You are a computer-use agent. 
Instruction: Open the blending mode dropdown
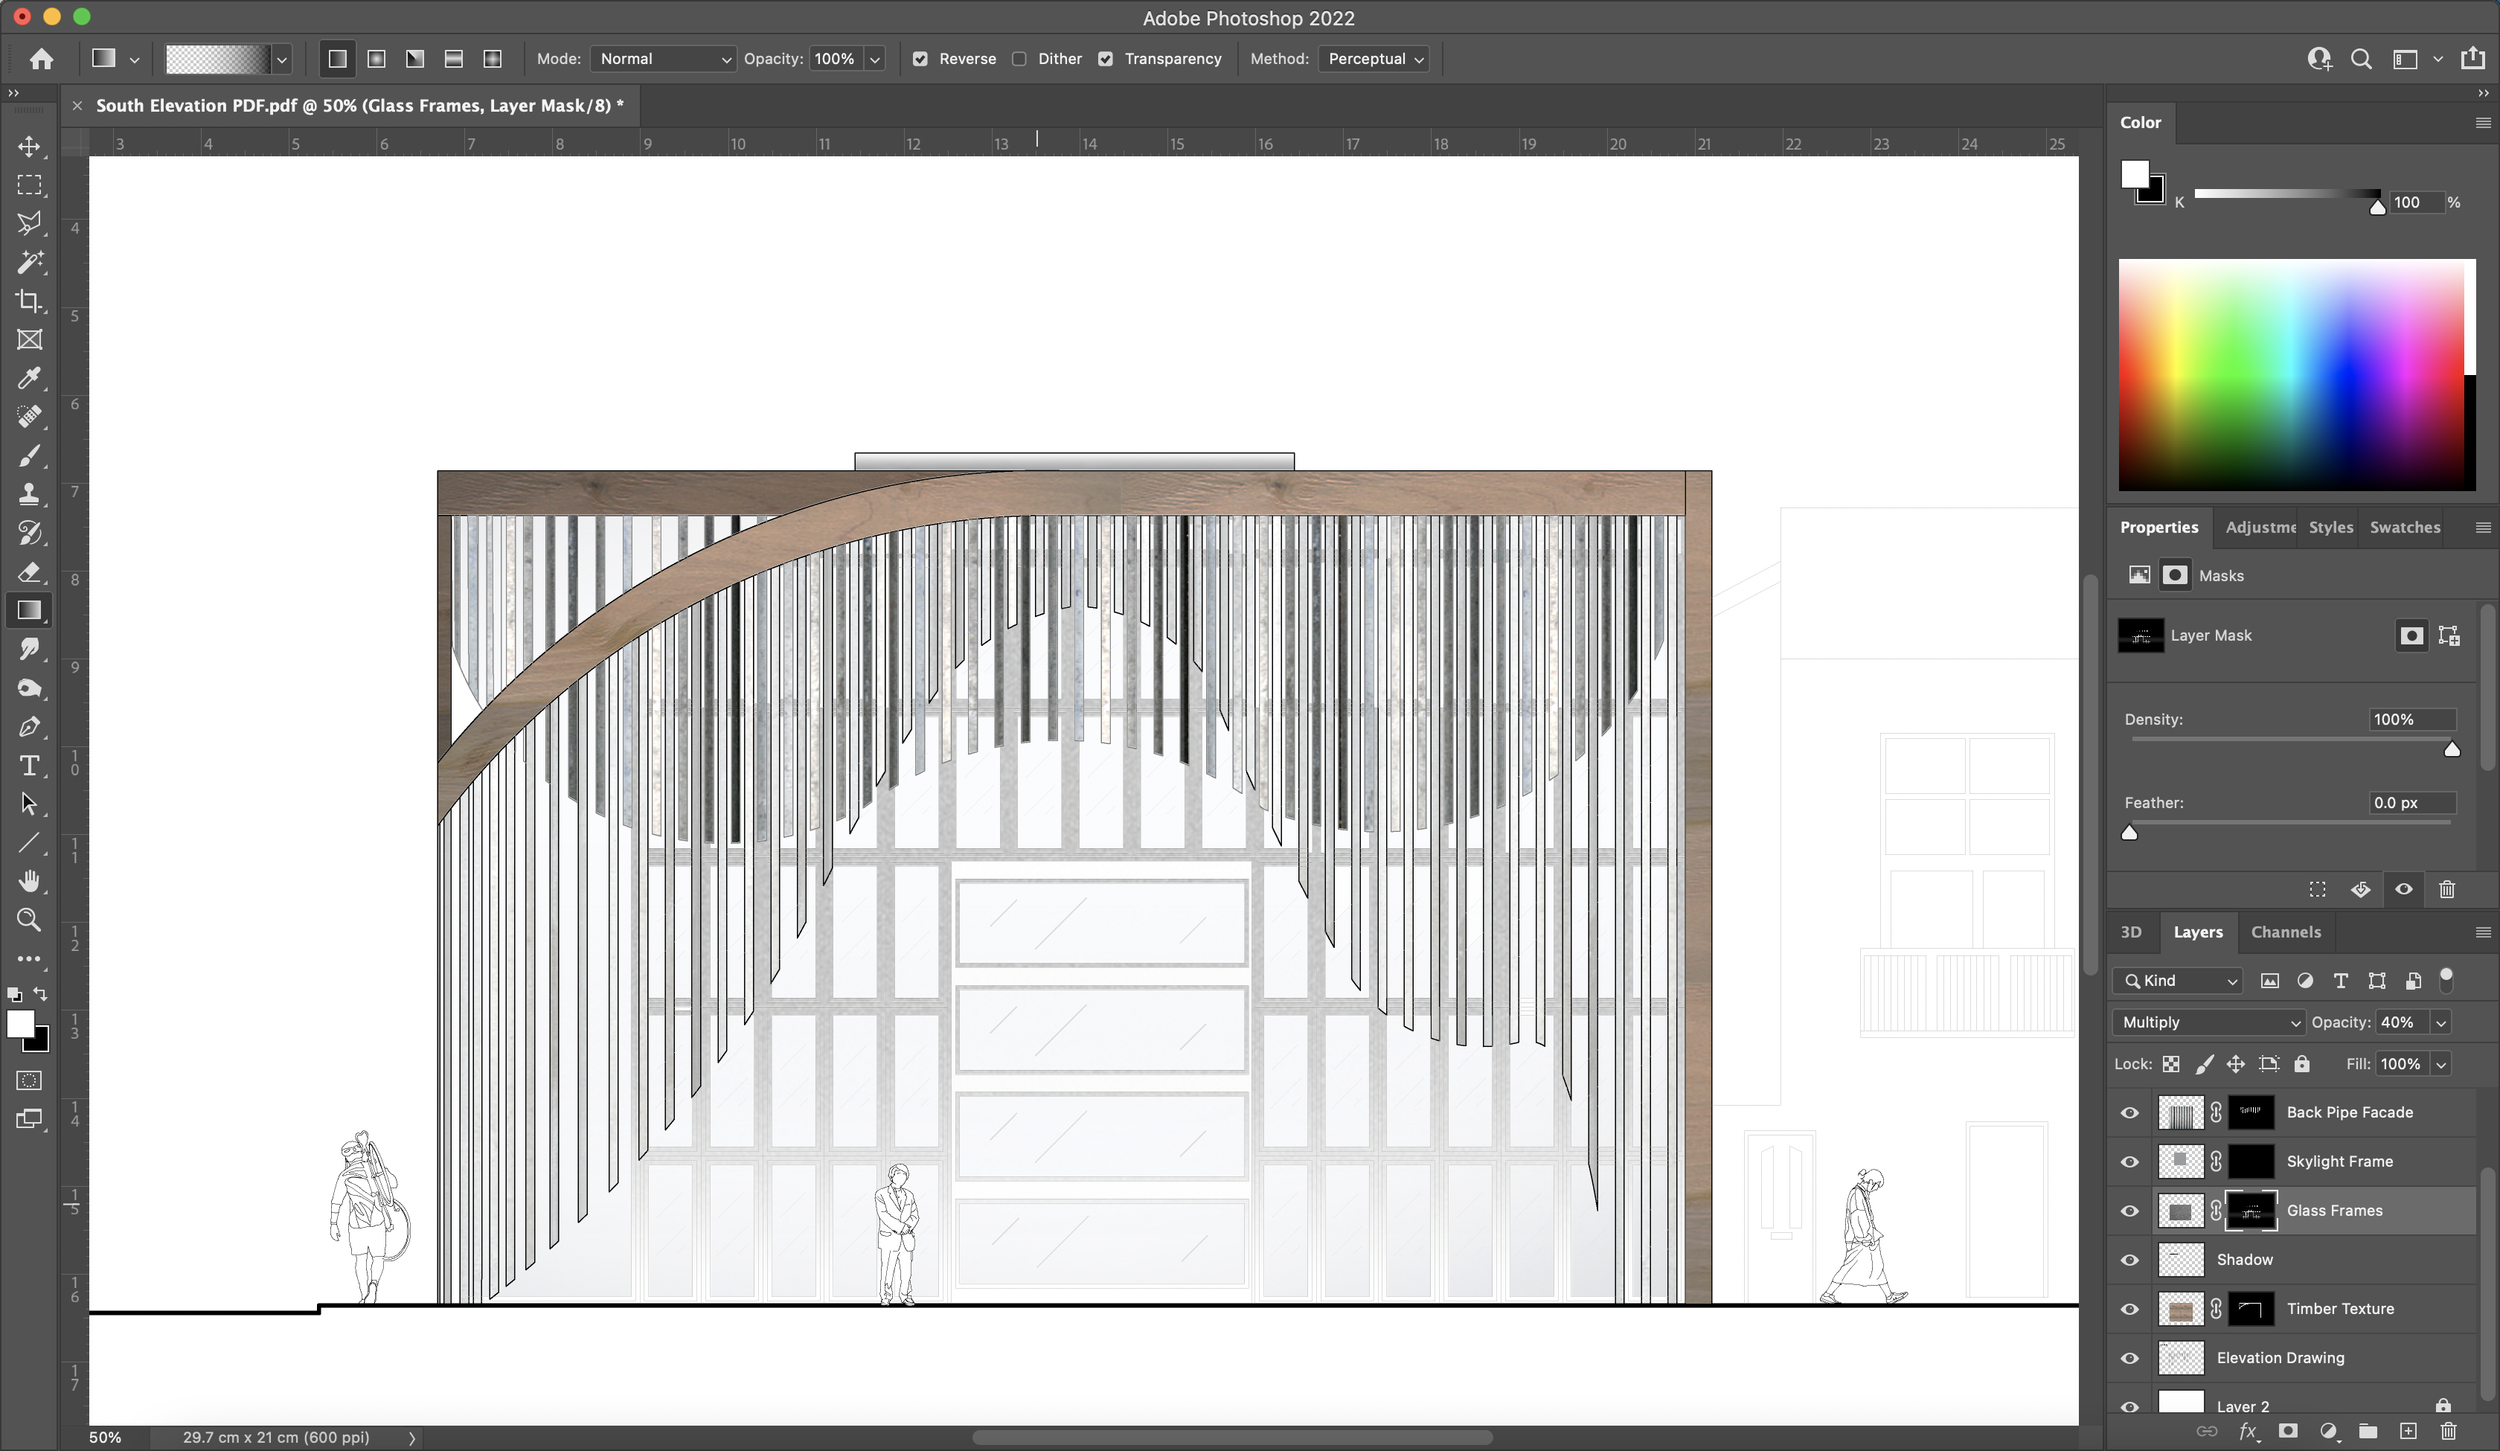pos(2212,1021)
